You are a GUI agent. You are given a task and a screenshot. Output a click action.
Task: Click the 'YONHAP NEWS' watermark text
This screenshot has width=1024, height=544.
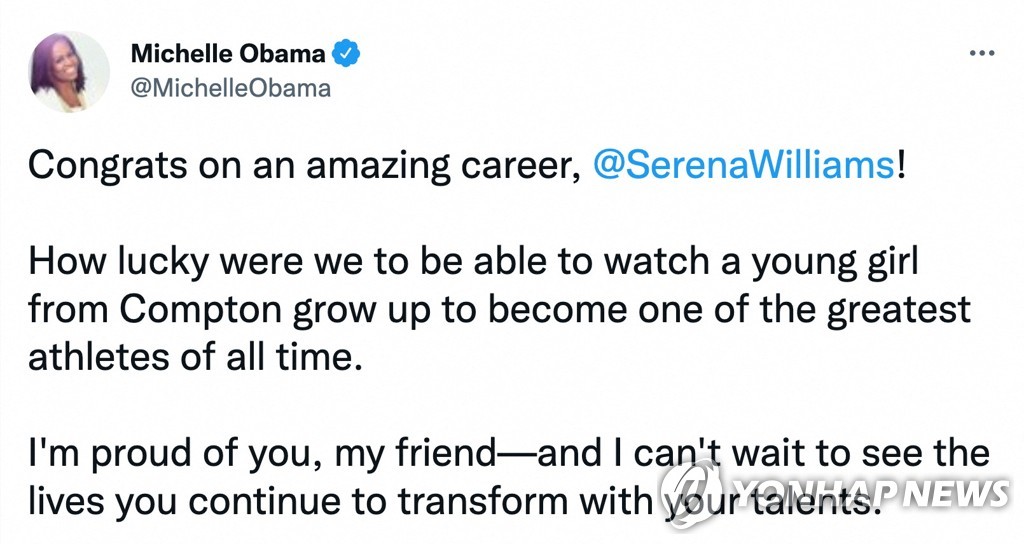871,493
